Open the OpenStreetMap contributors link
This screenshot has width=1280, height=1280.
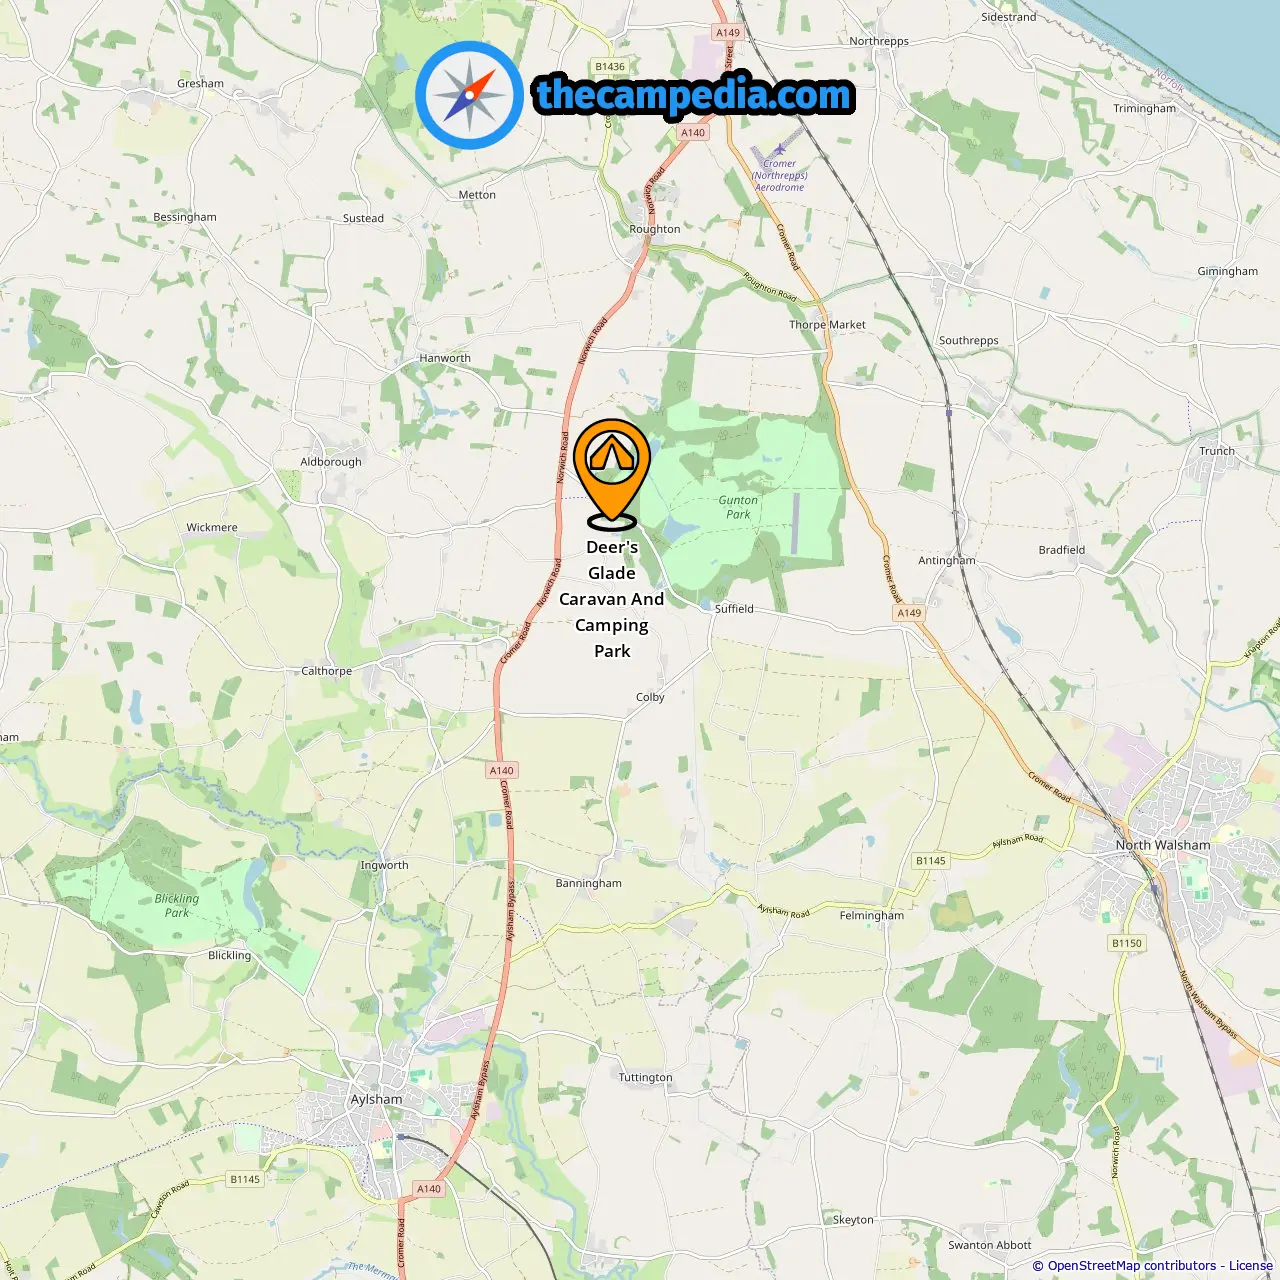pyautogui.click(x=1131, y=1266)
